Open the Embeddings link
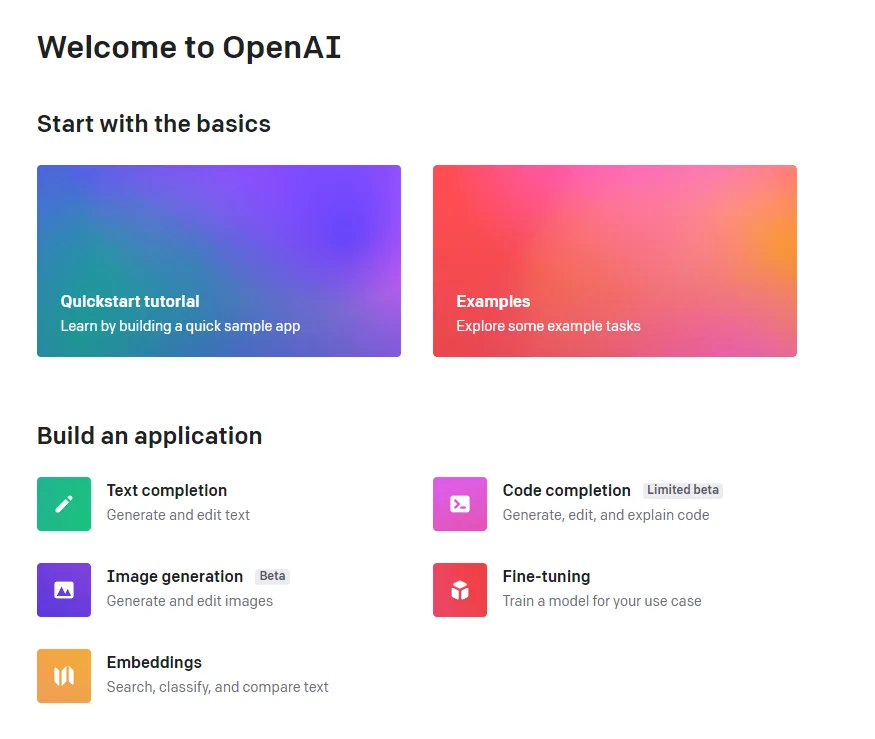This screenshot has height=739, width=875. pyautogui.click(x=154, y=663)
